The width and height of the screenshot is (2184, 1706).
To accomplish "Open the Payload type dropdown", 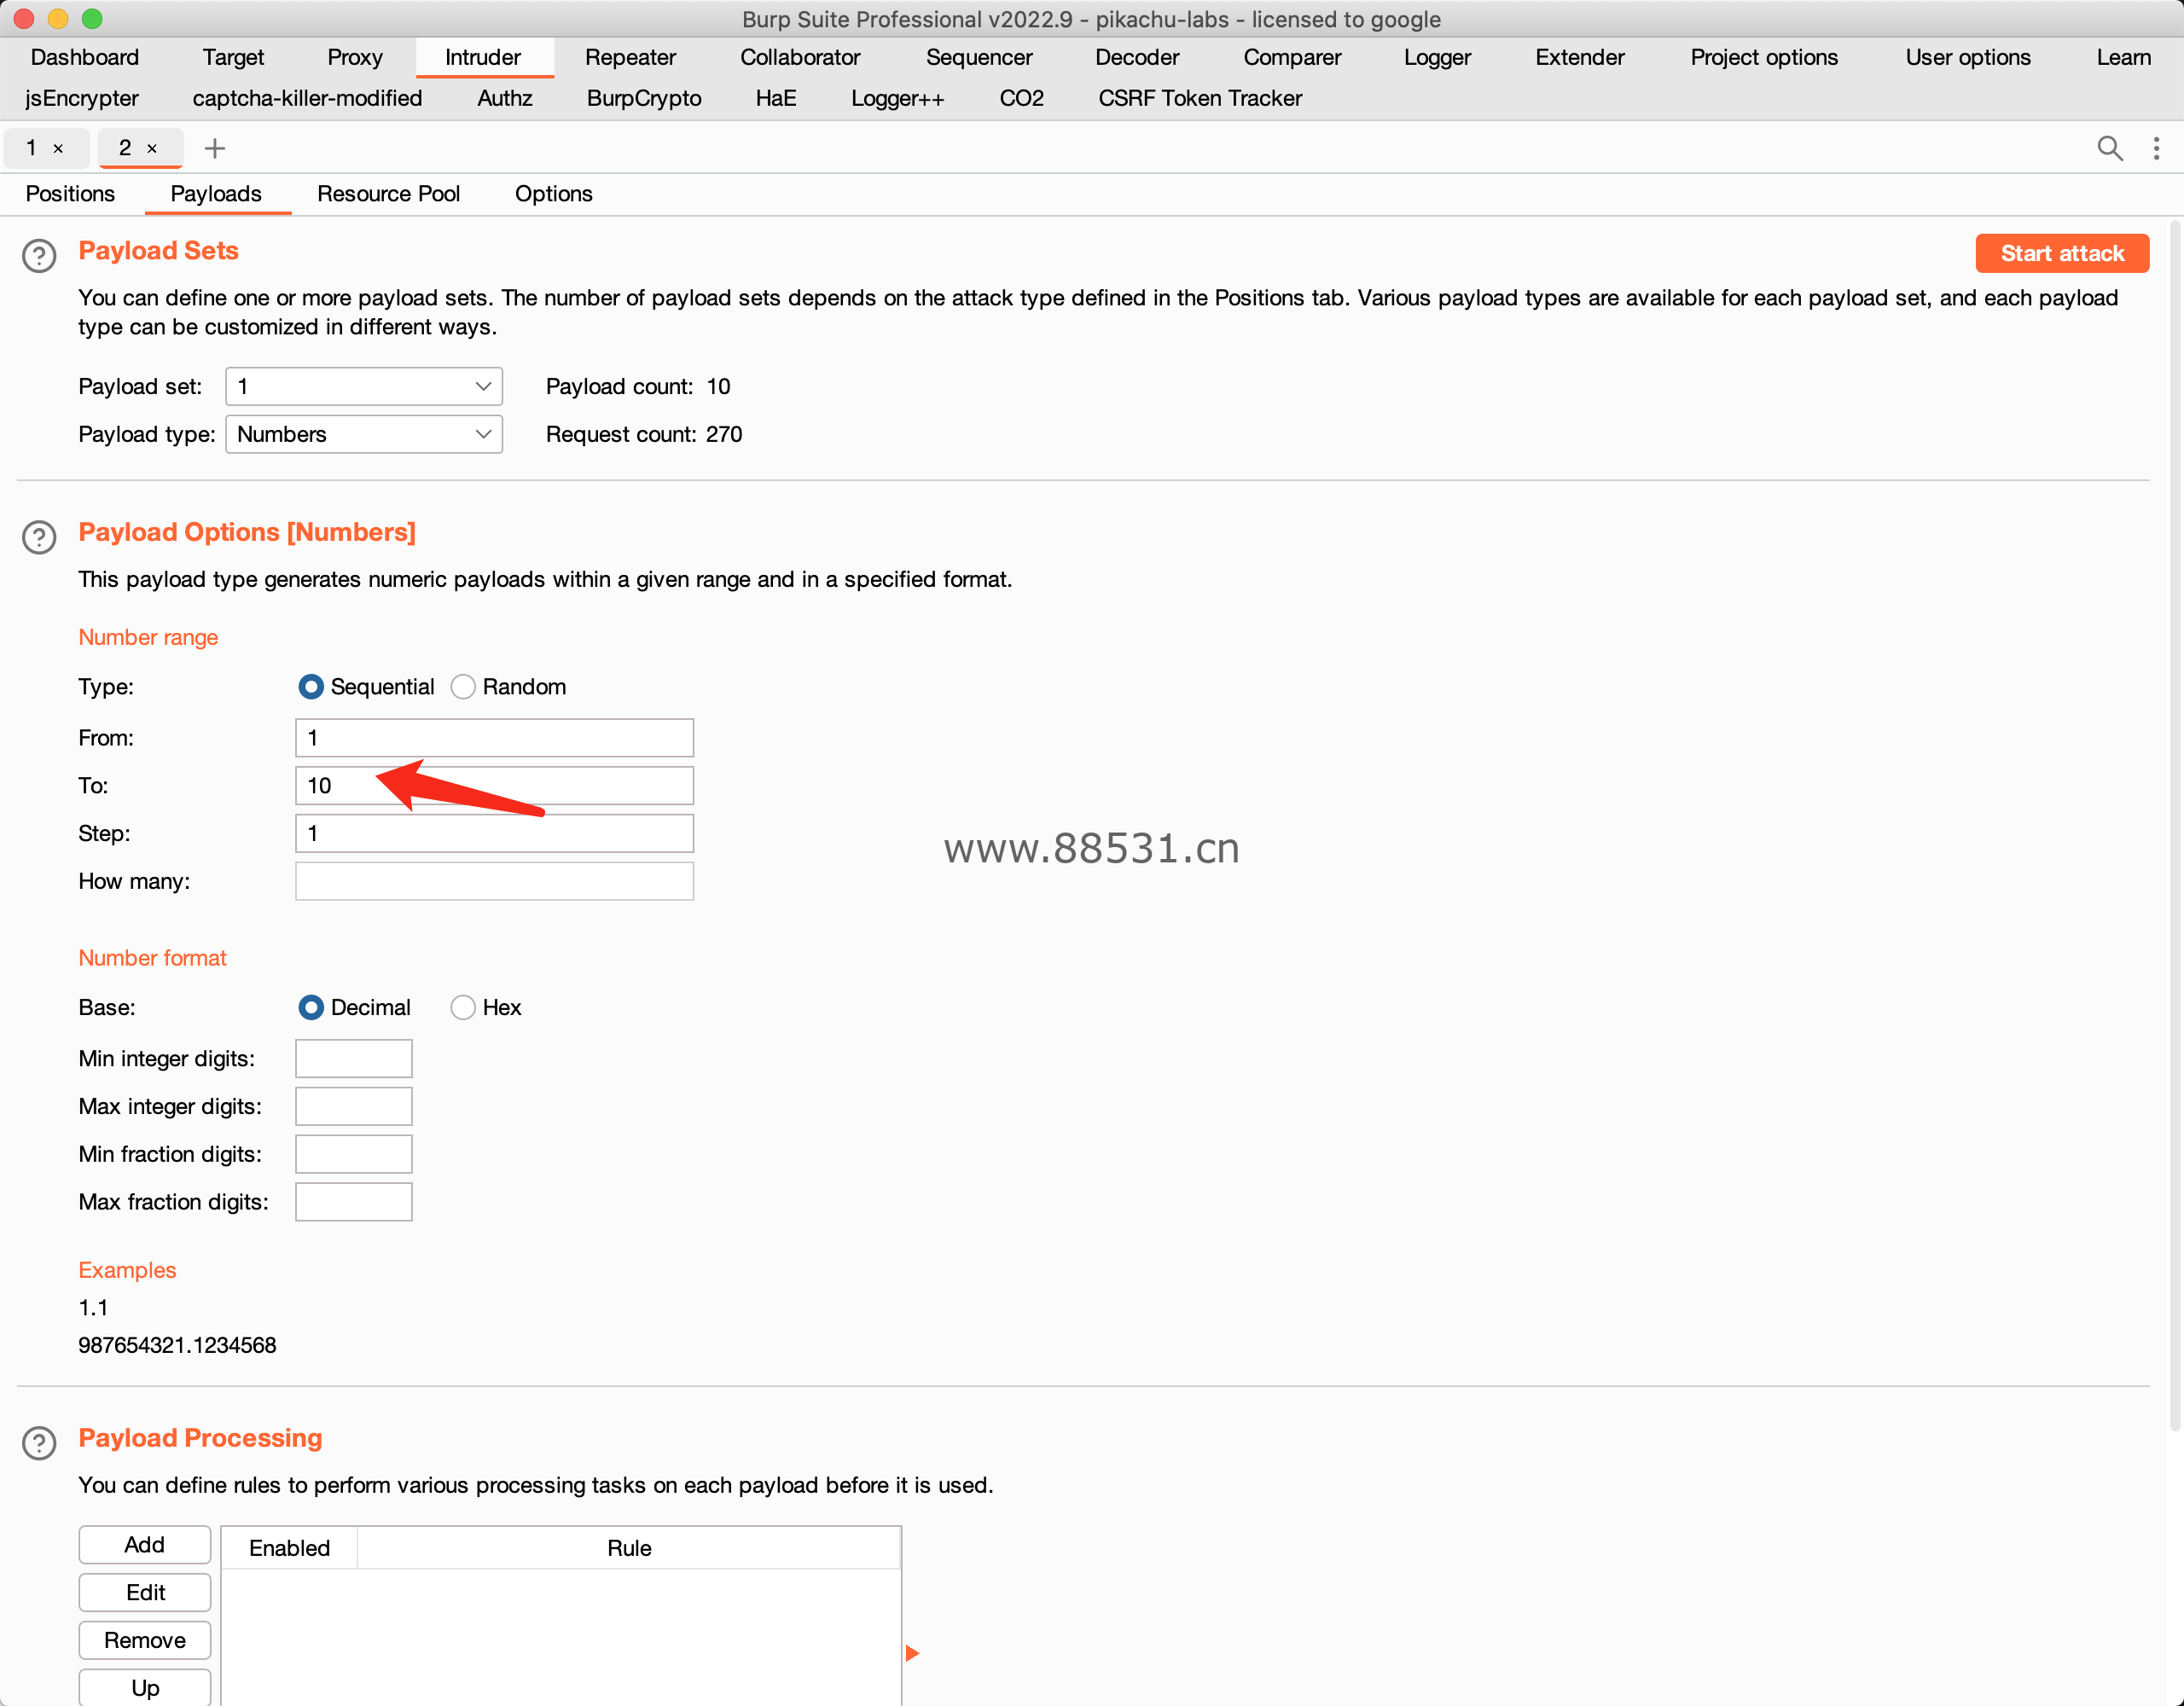I will click(x=364, y=434).
